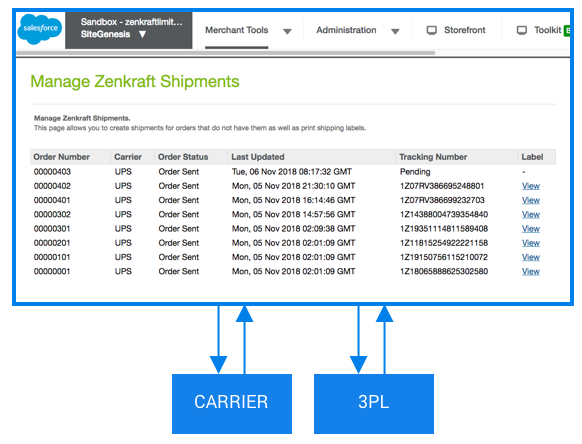Click tracking number 1Z19351114811589408
The image size is (582, 444).
[x=444, y=229]
